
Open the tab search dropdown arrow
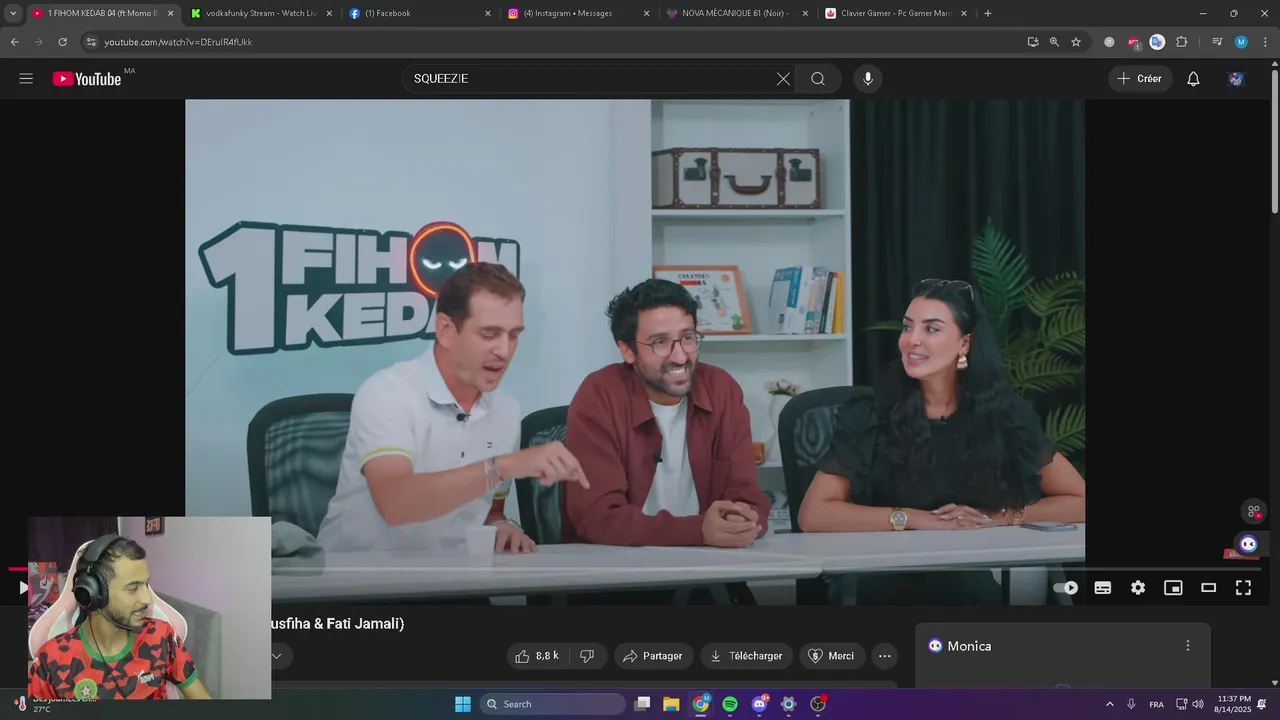point(13,13)
